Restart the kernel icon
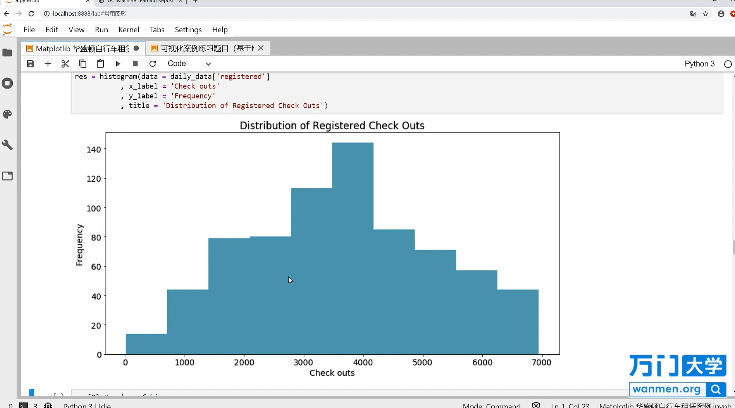Image resolution: width=735 pixels, height=408 pixels. [x=152, y=63]
